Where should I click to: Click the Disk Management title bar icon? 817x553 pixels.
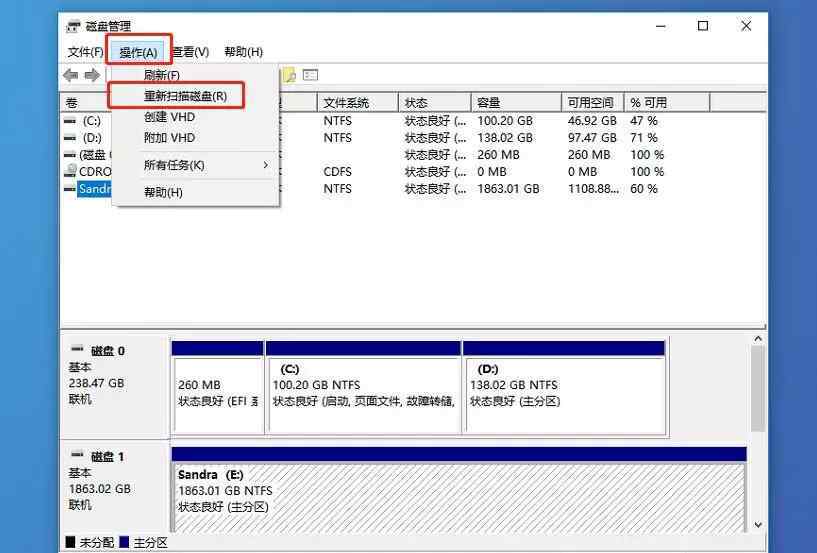point(74,26)
